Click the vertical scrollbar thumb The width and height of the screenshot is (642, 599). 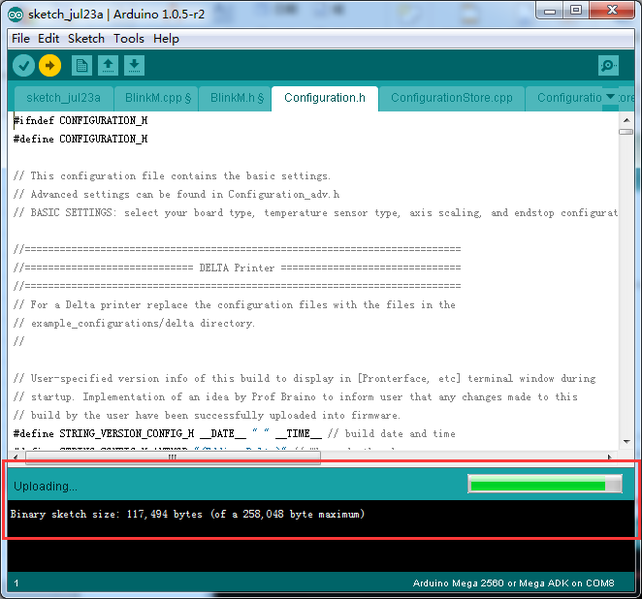point(626,132)
